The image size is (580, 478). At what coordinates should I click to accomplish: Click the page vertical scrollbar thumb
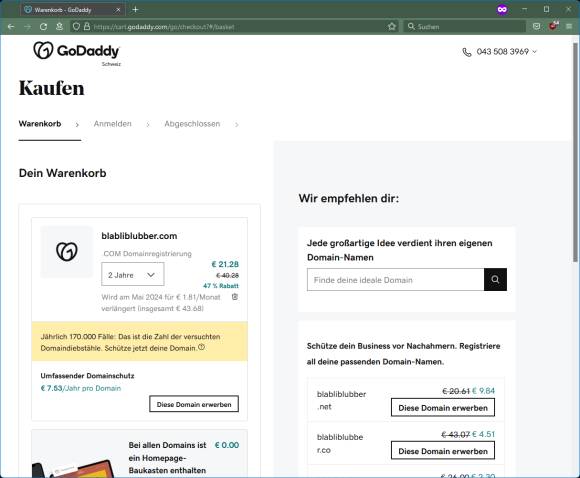coord(576,152)
